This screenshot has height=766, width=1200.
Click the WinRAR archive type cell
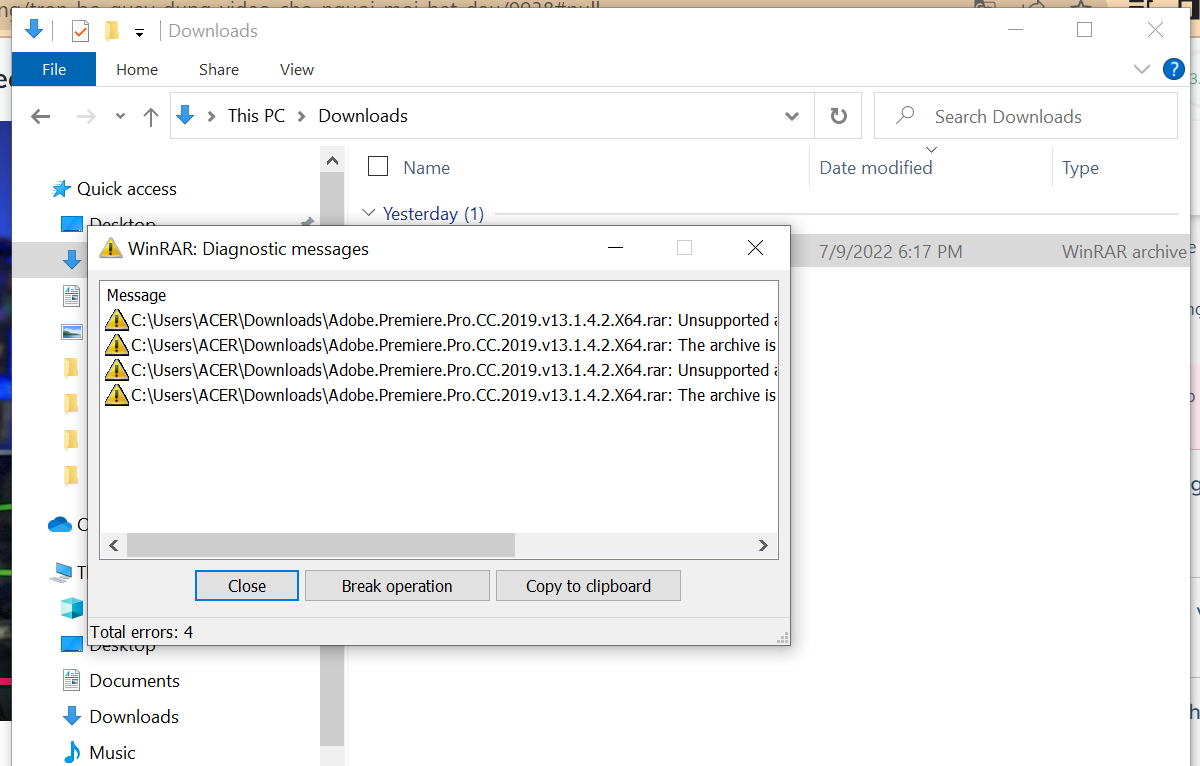tap(1124, 252)
